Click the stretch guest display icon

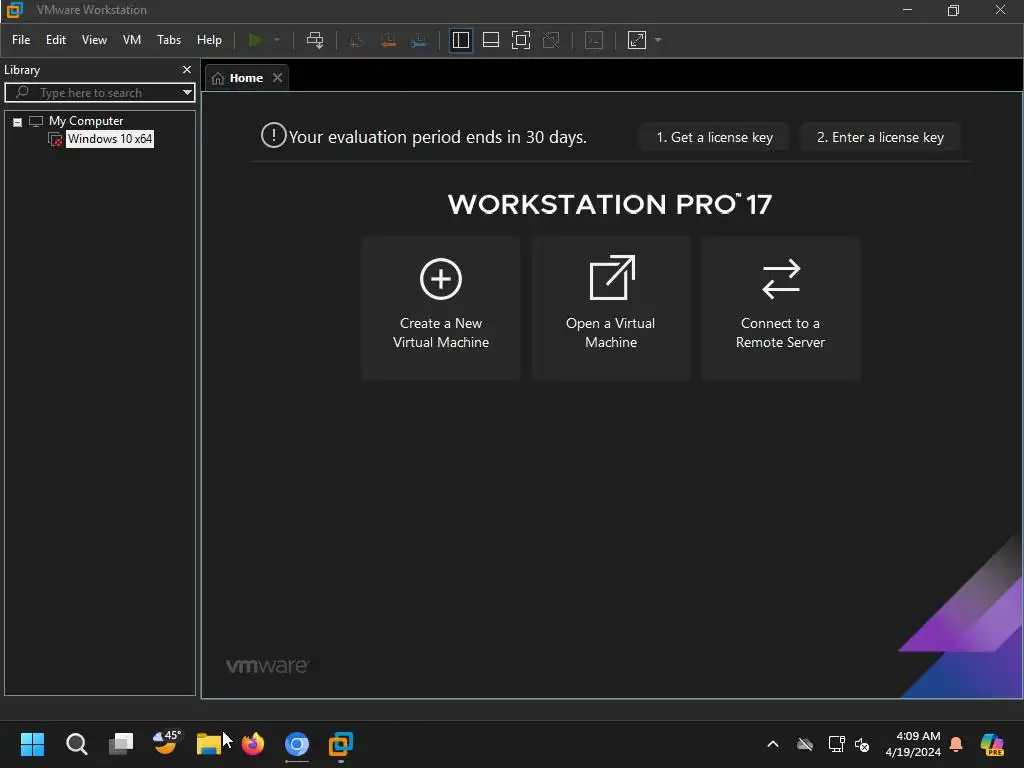tap(637, 40)
